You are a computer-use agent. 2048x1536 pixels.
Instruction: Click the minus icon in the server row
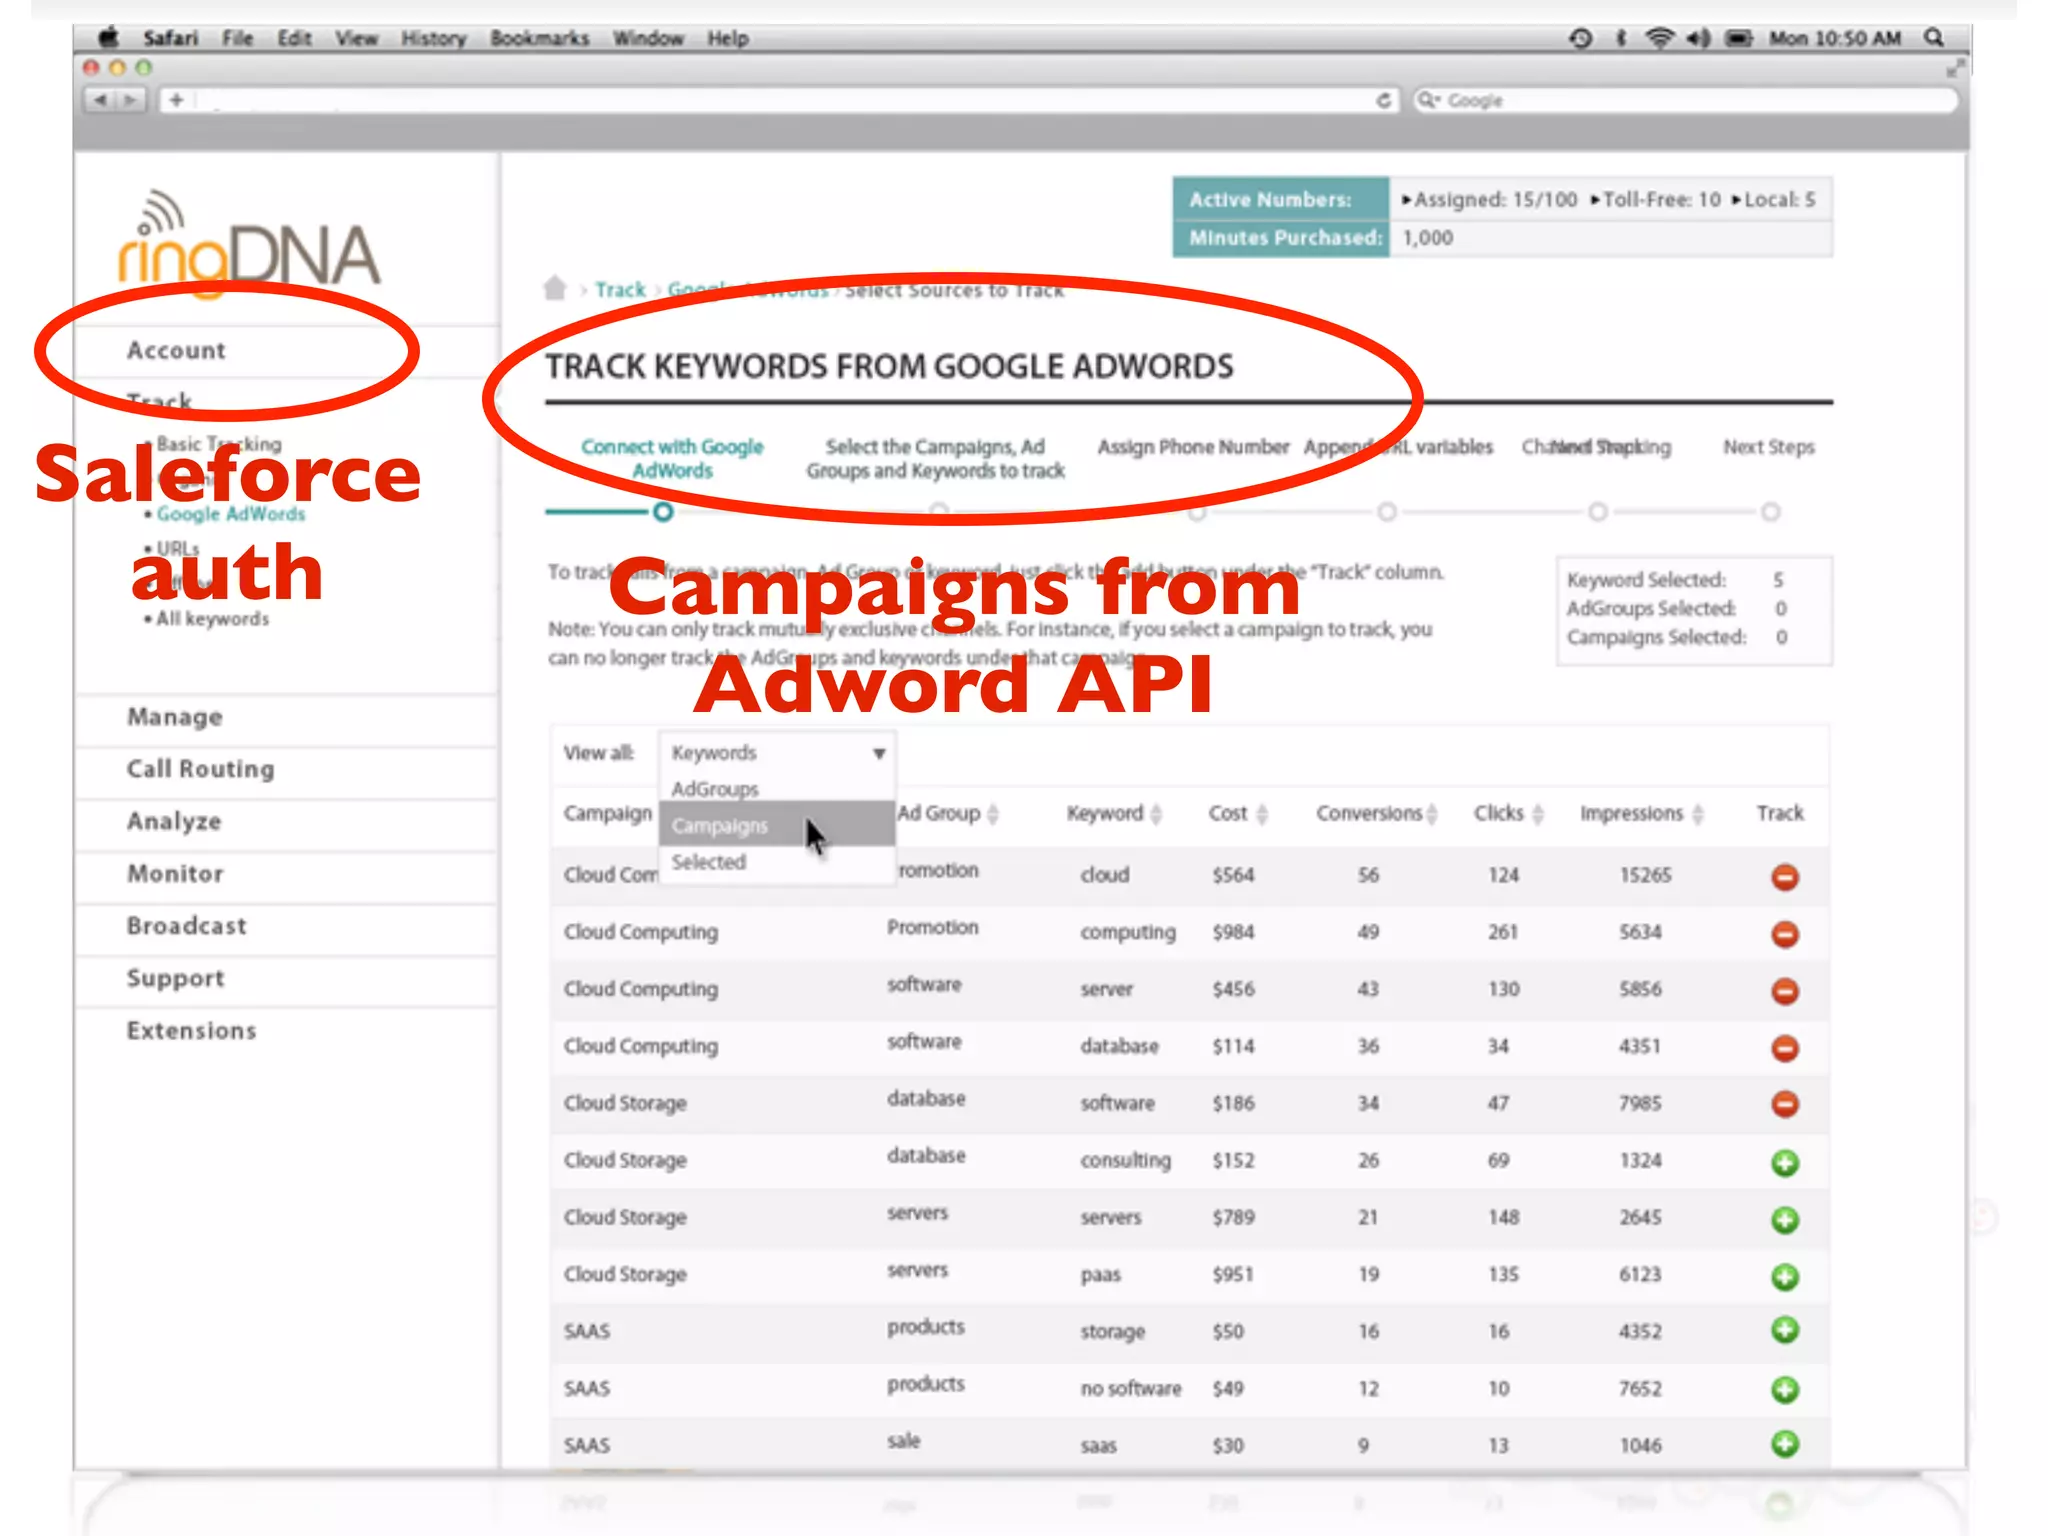pyautogui.click(x=1785, y=991)
